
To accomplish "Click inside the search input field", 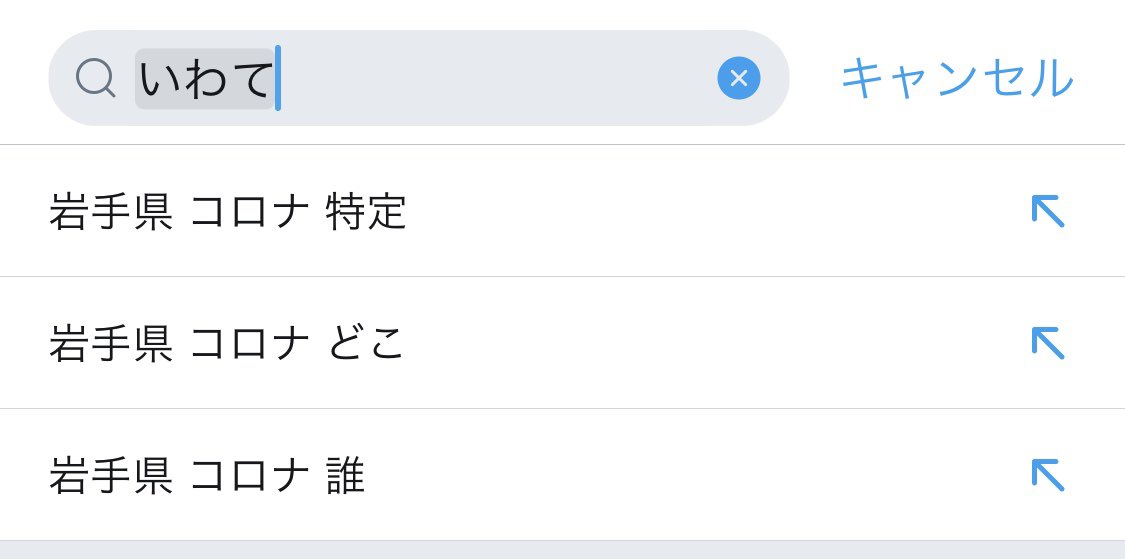I will (x=418, y=77).
